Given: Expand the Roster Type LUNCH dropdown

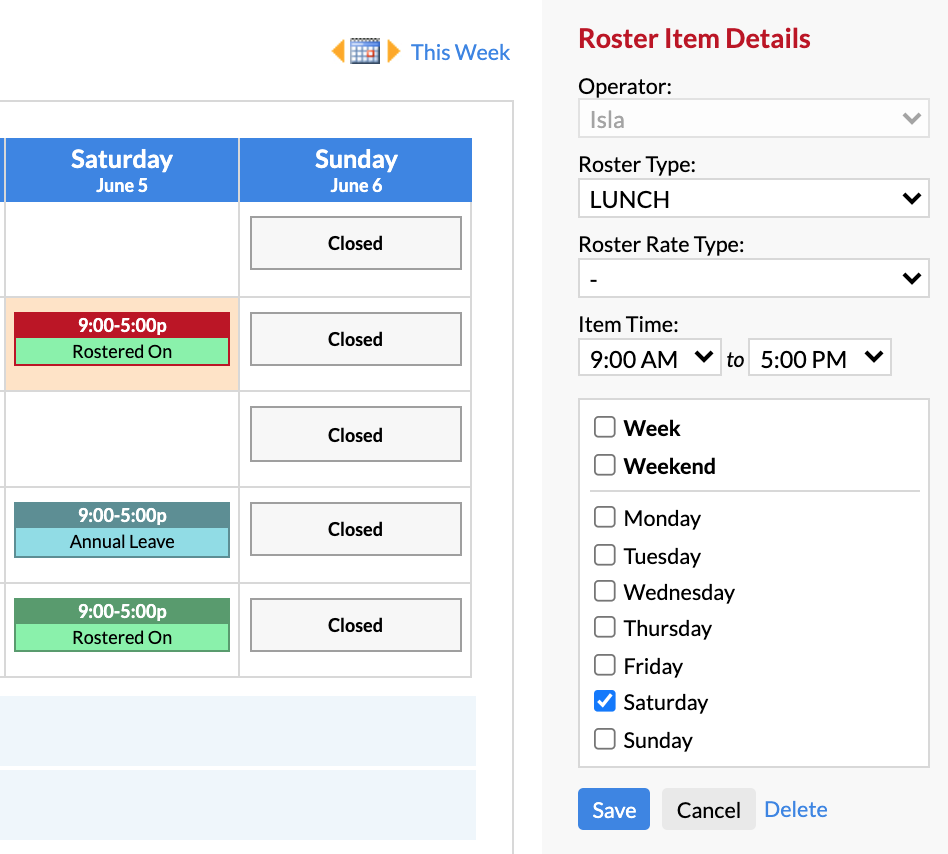Looking at the screenshot, I should [x=753, y=198].
